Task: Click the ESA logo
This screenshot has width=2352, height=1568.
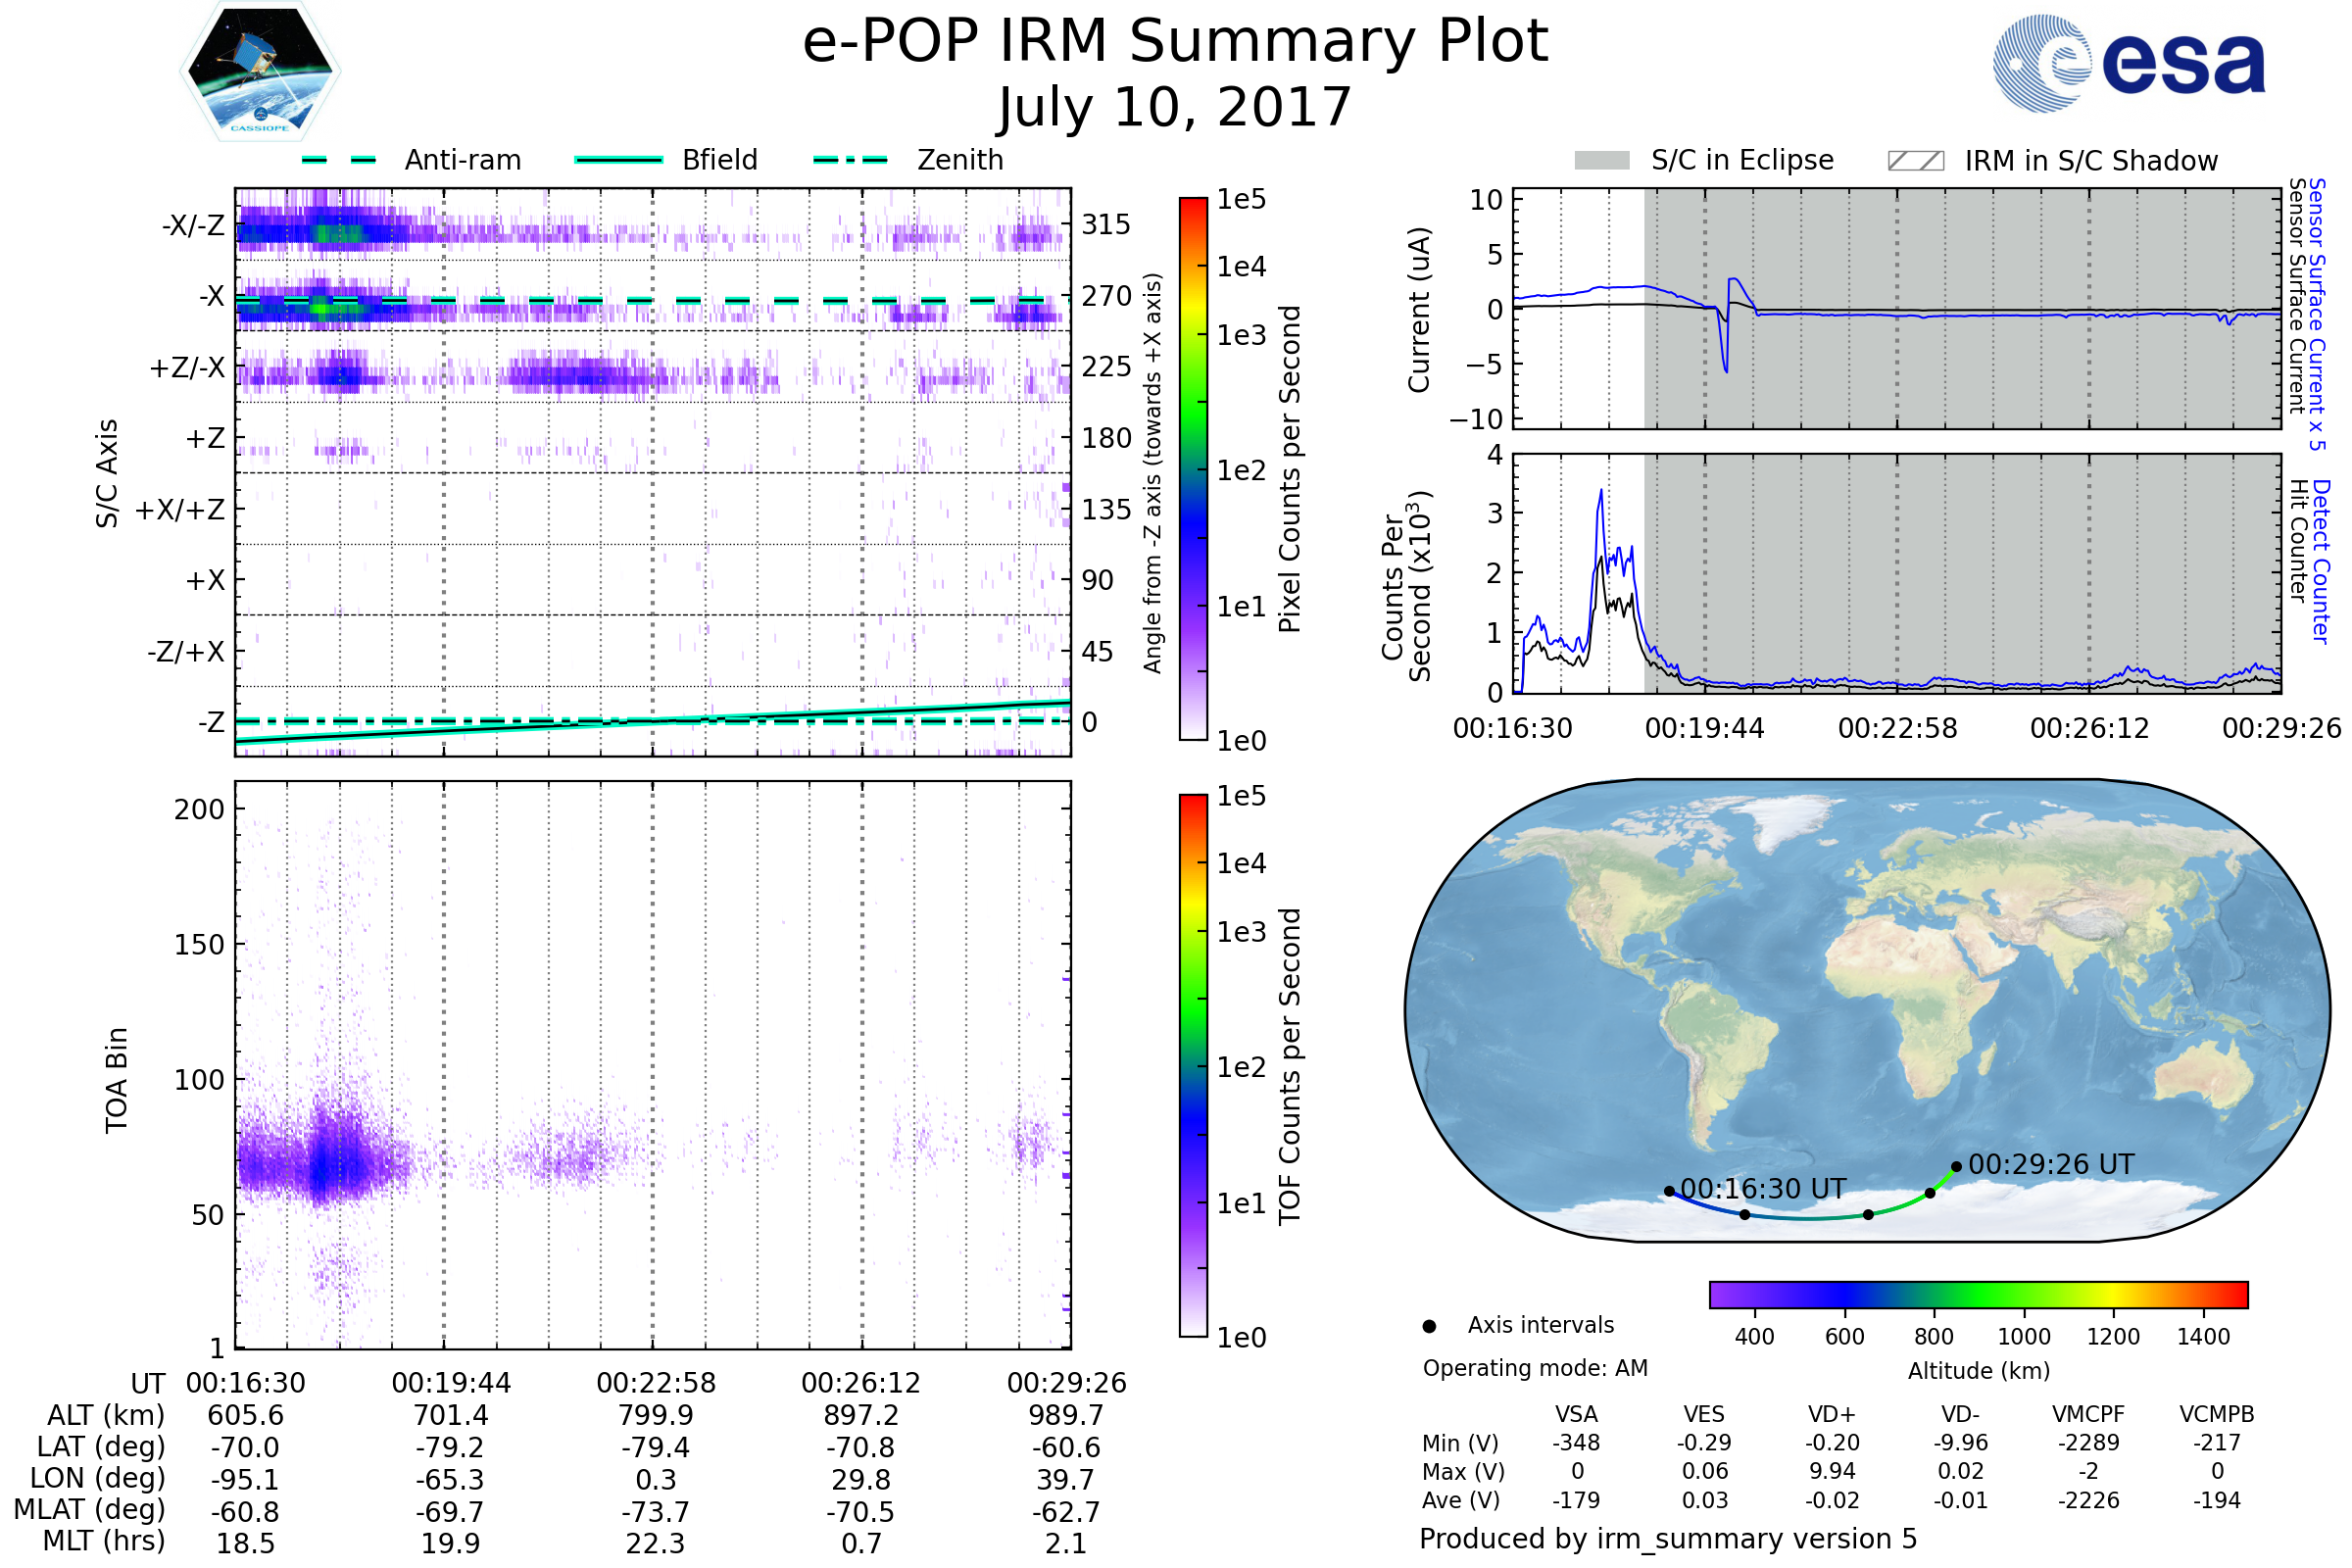Action: (2130, 64)
